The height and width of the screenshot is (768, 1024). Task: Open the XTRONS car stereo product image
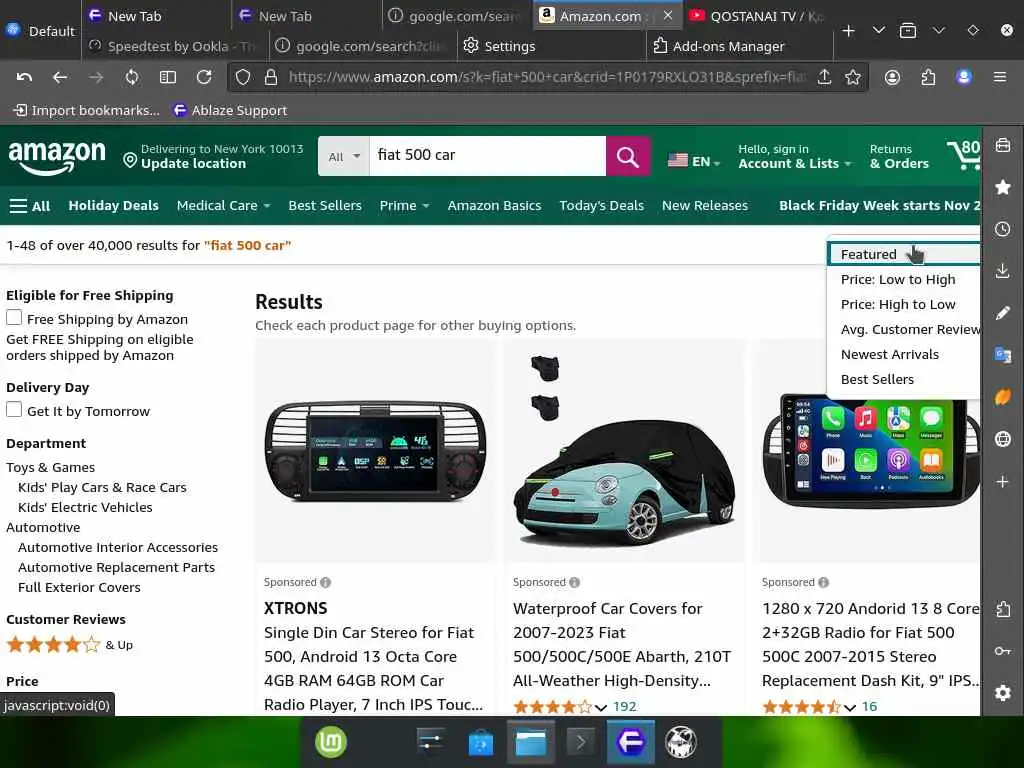point(376,451)
